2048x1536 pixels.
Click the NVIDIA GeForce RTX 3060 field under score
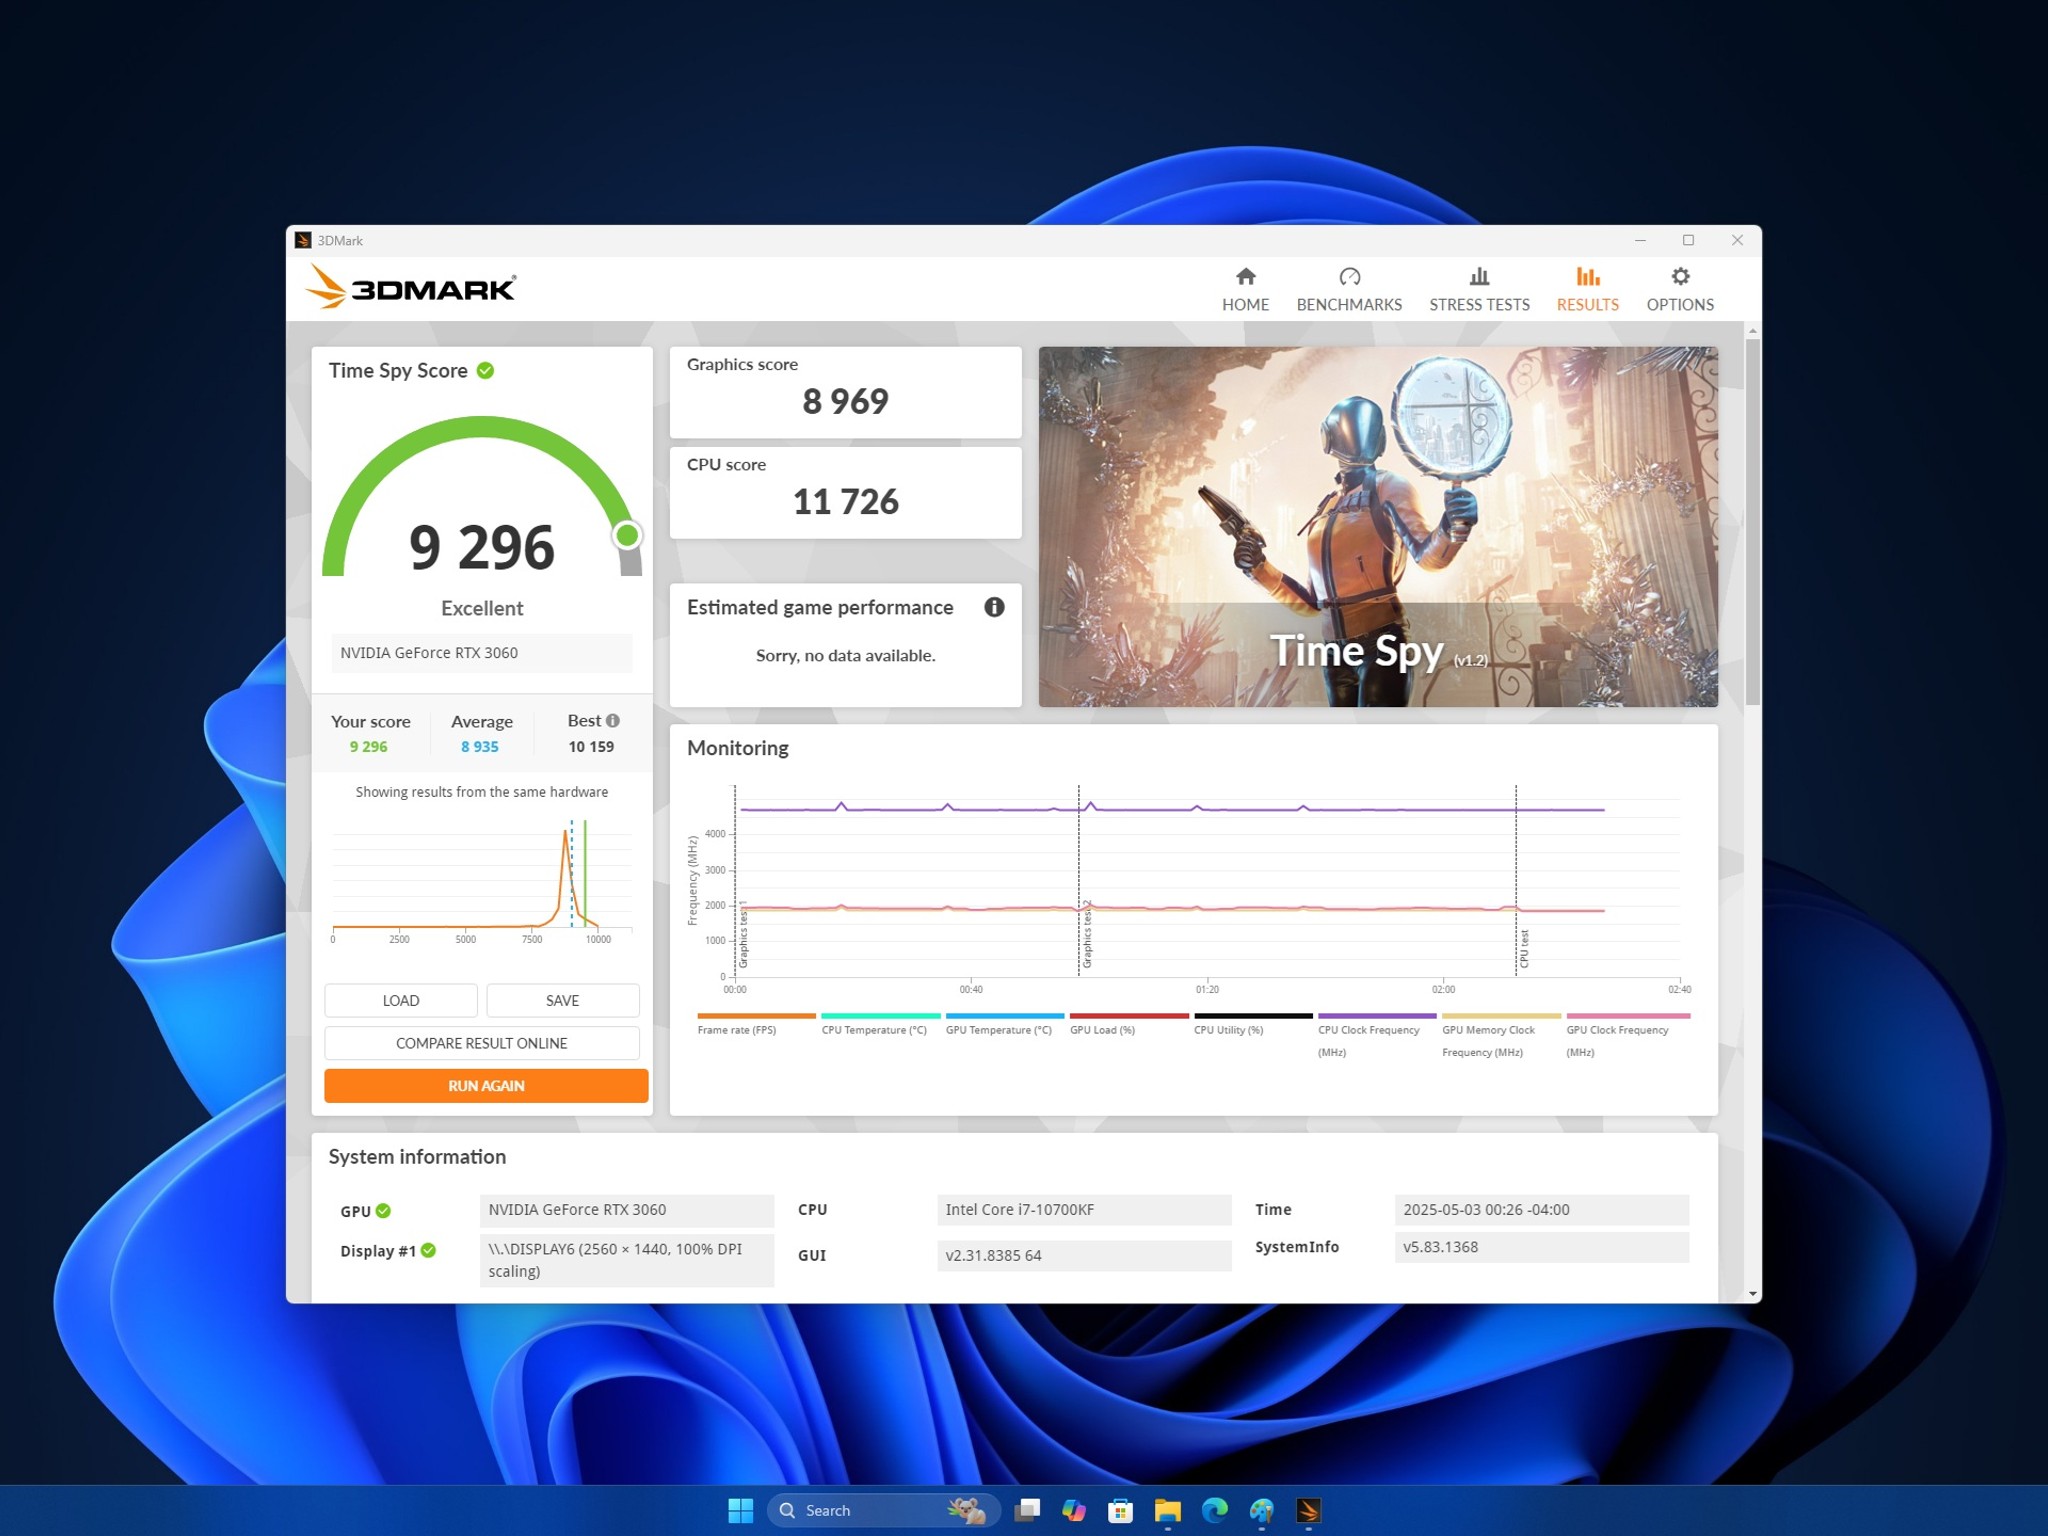pos(482,652)
